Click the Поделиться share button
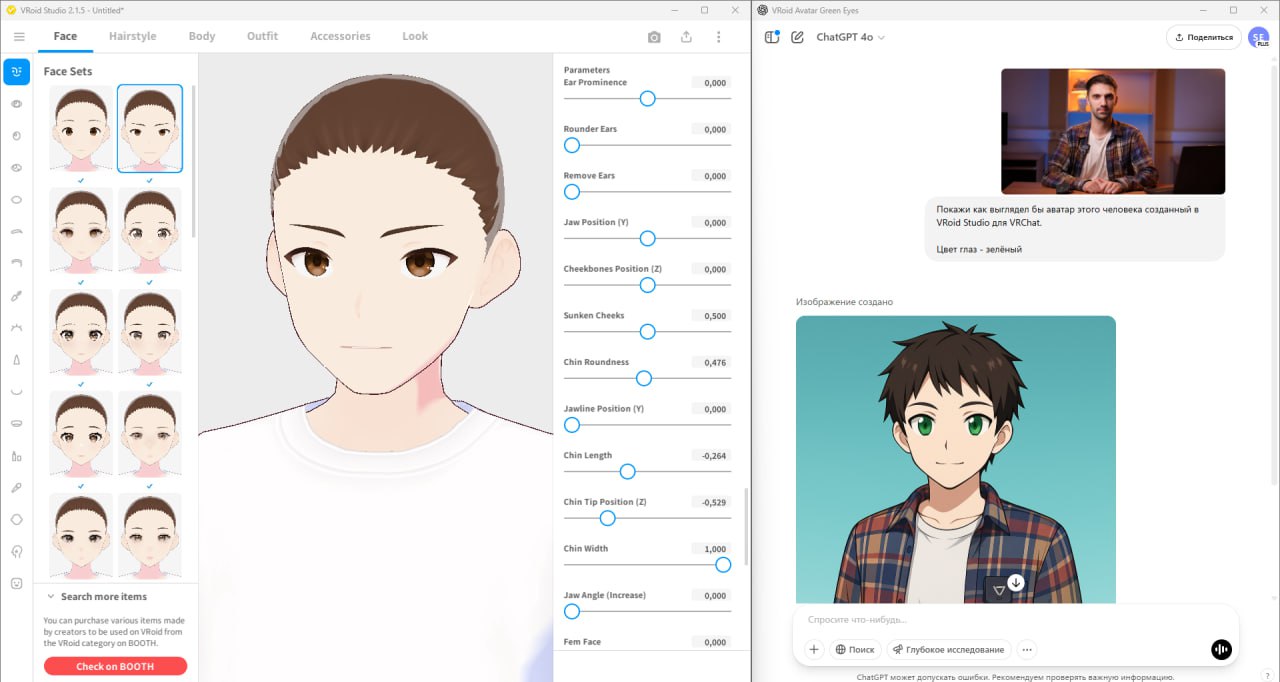 1203,37
